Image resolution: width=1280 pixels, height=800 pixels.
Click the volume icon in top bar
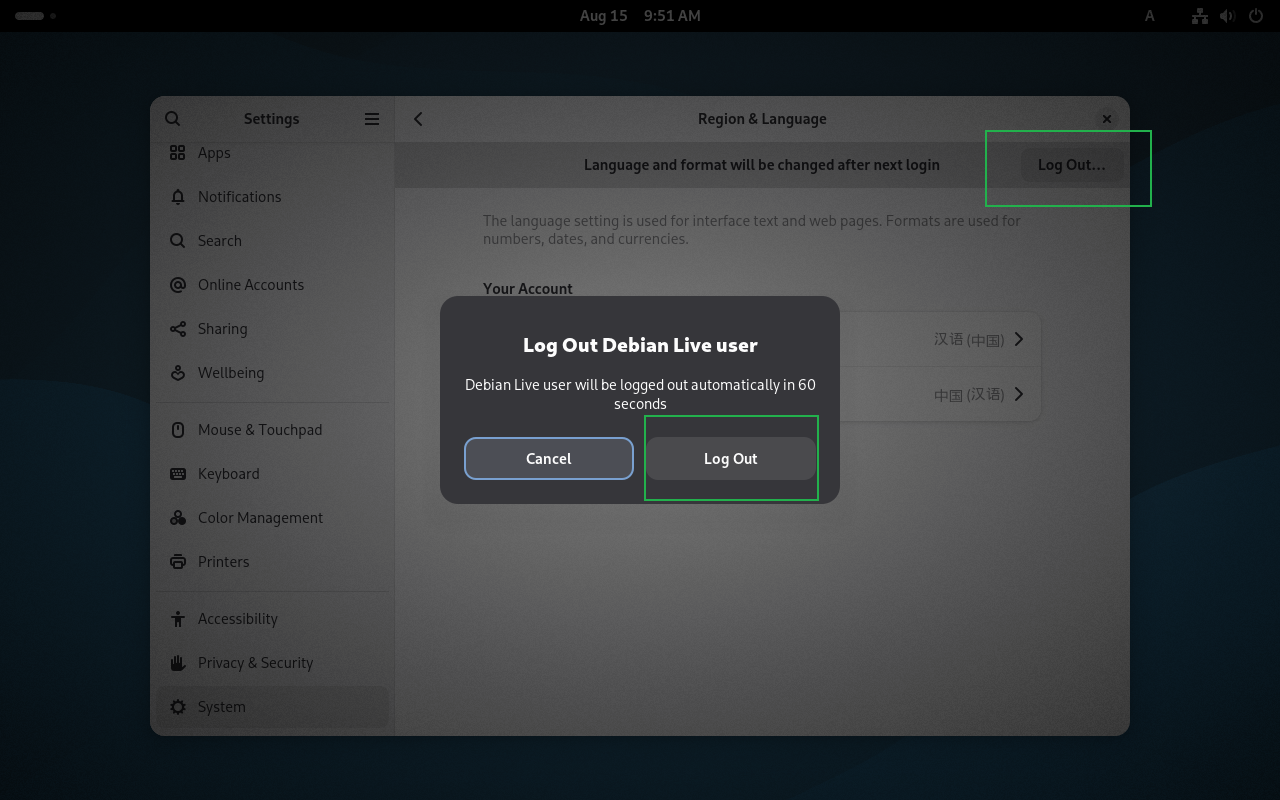tap(1228, 16)
